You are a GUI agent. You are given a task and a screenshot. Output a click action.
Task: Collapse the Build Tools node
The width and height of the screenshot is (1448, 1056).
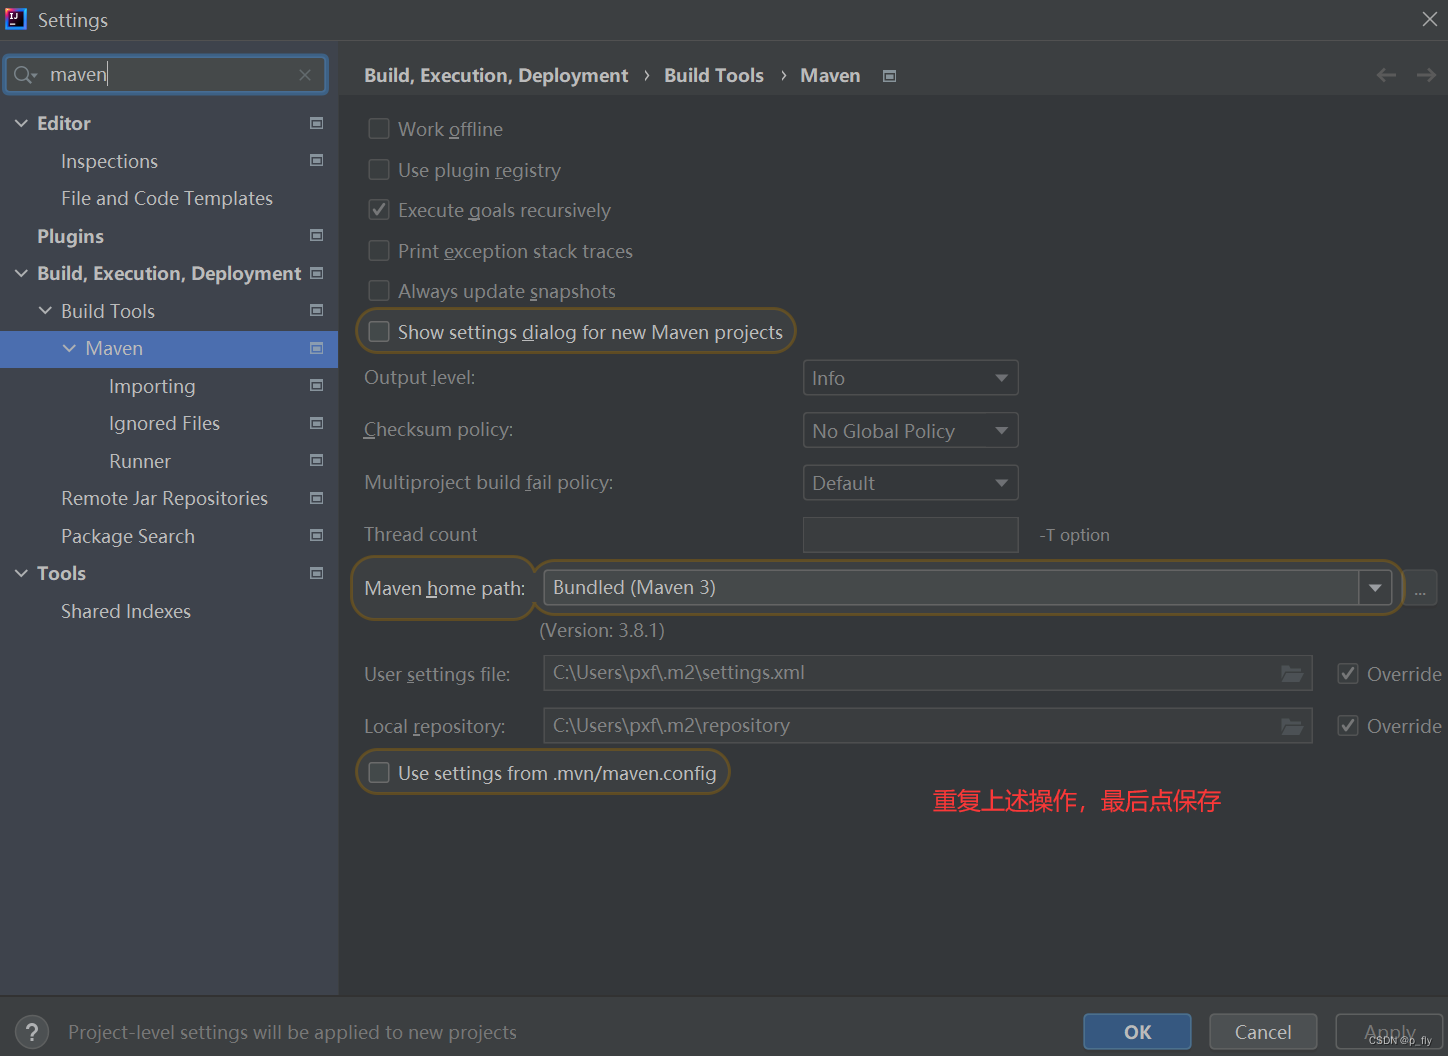click(45, 311)
